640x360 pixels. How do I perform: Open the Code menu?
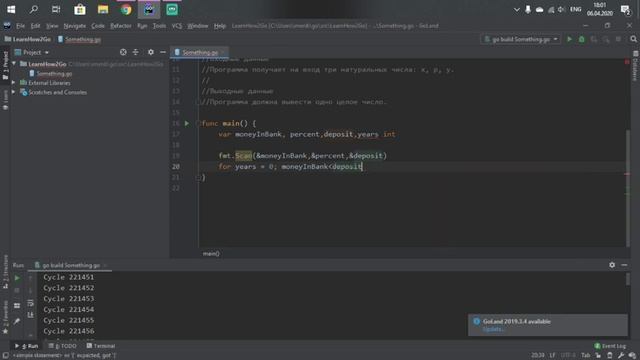[x=98, y=26]
